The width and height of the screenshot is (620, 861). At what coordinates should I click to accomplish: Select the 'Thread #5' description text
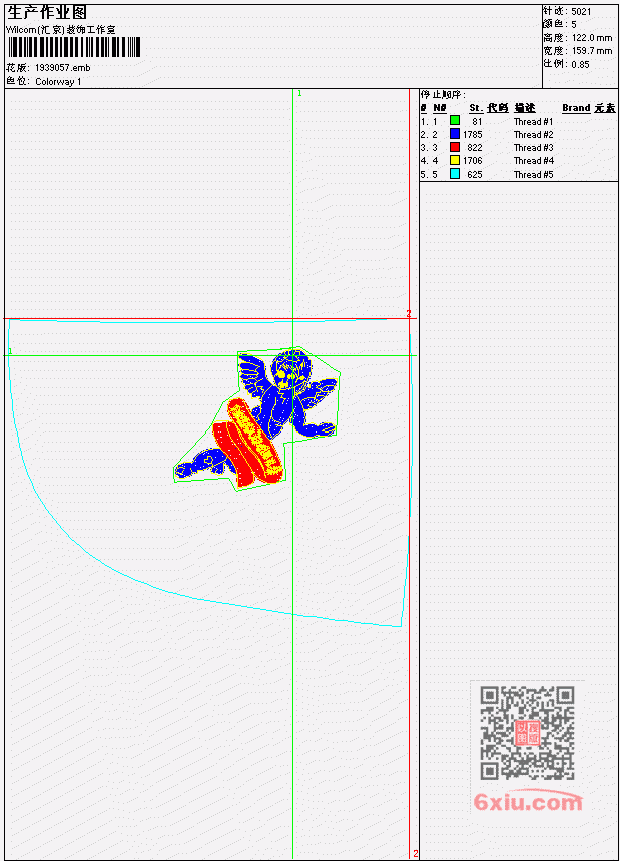pos(533,175)
